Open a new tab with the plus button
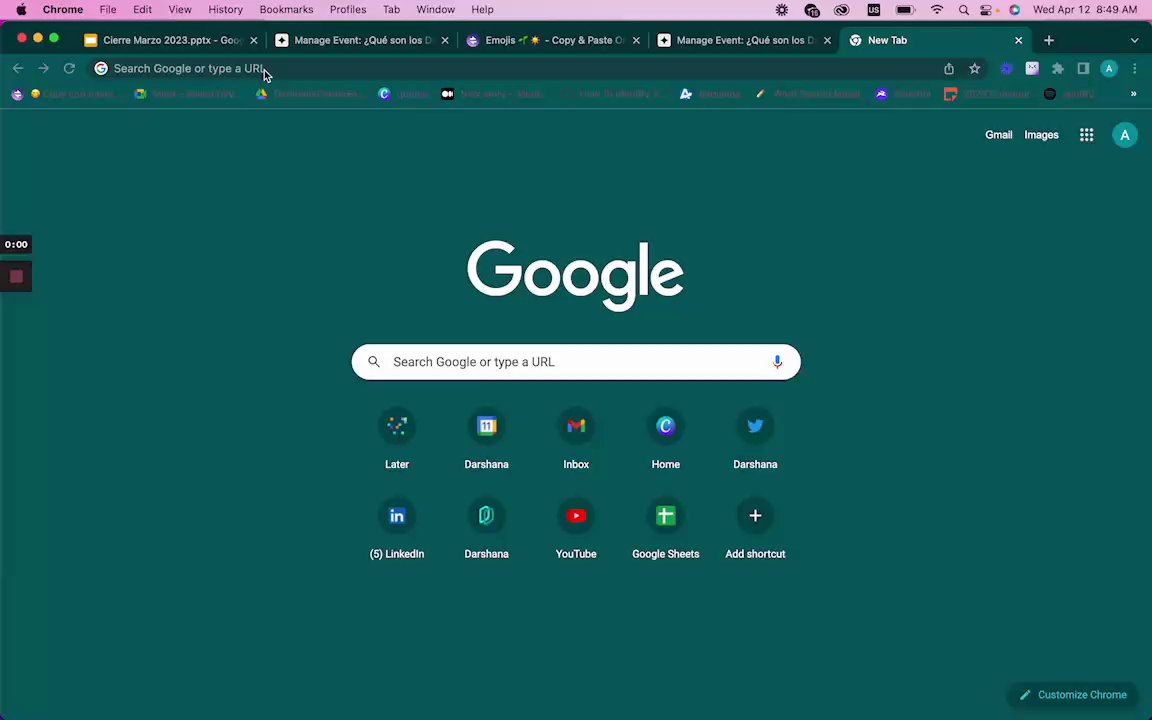This screenshot has width=1152, height=720. pos(1049,40)
